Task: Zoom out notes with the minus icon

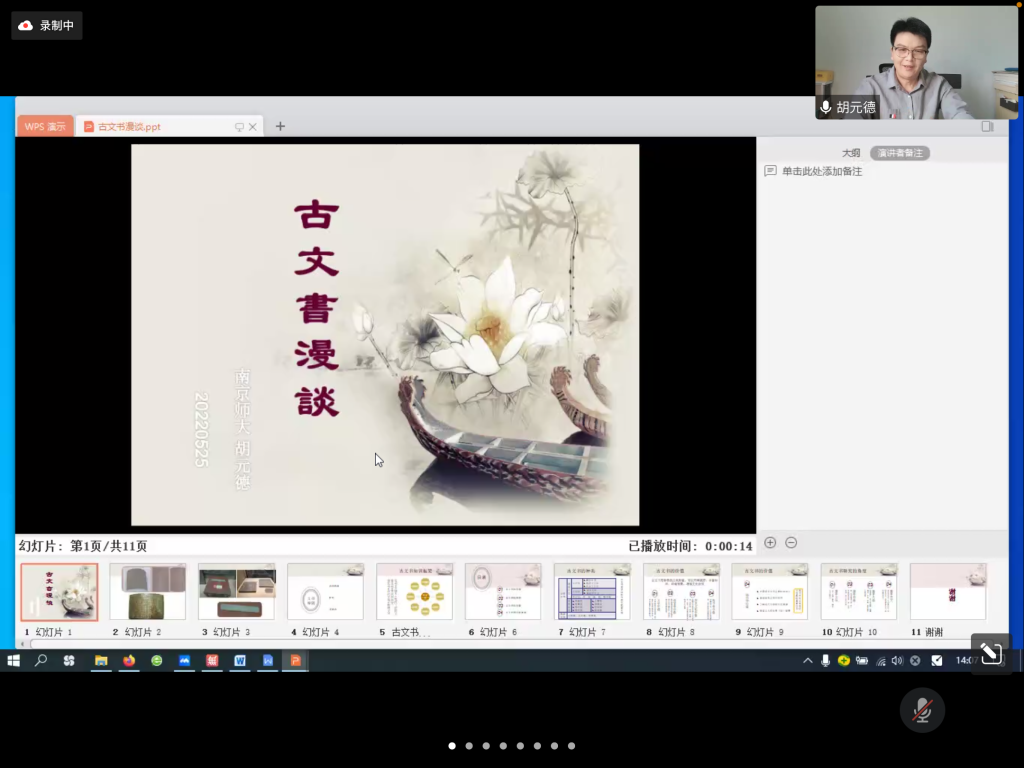Action: [x=791, y=543]
